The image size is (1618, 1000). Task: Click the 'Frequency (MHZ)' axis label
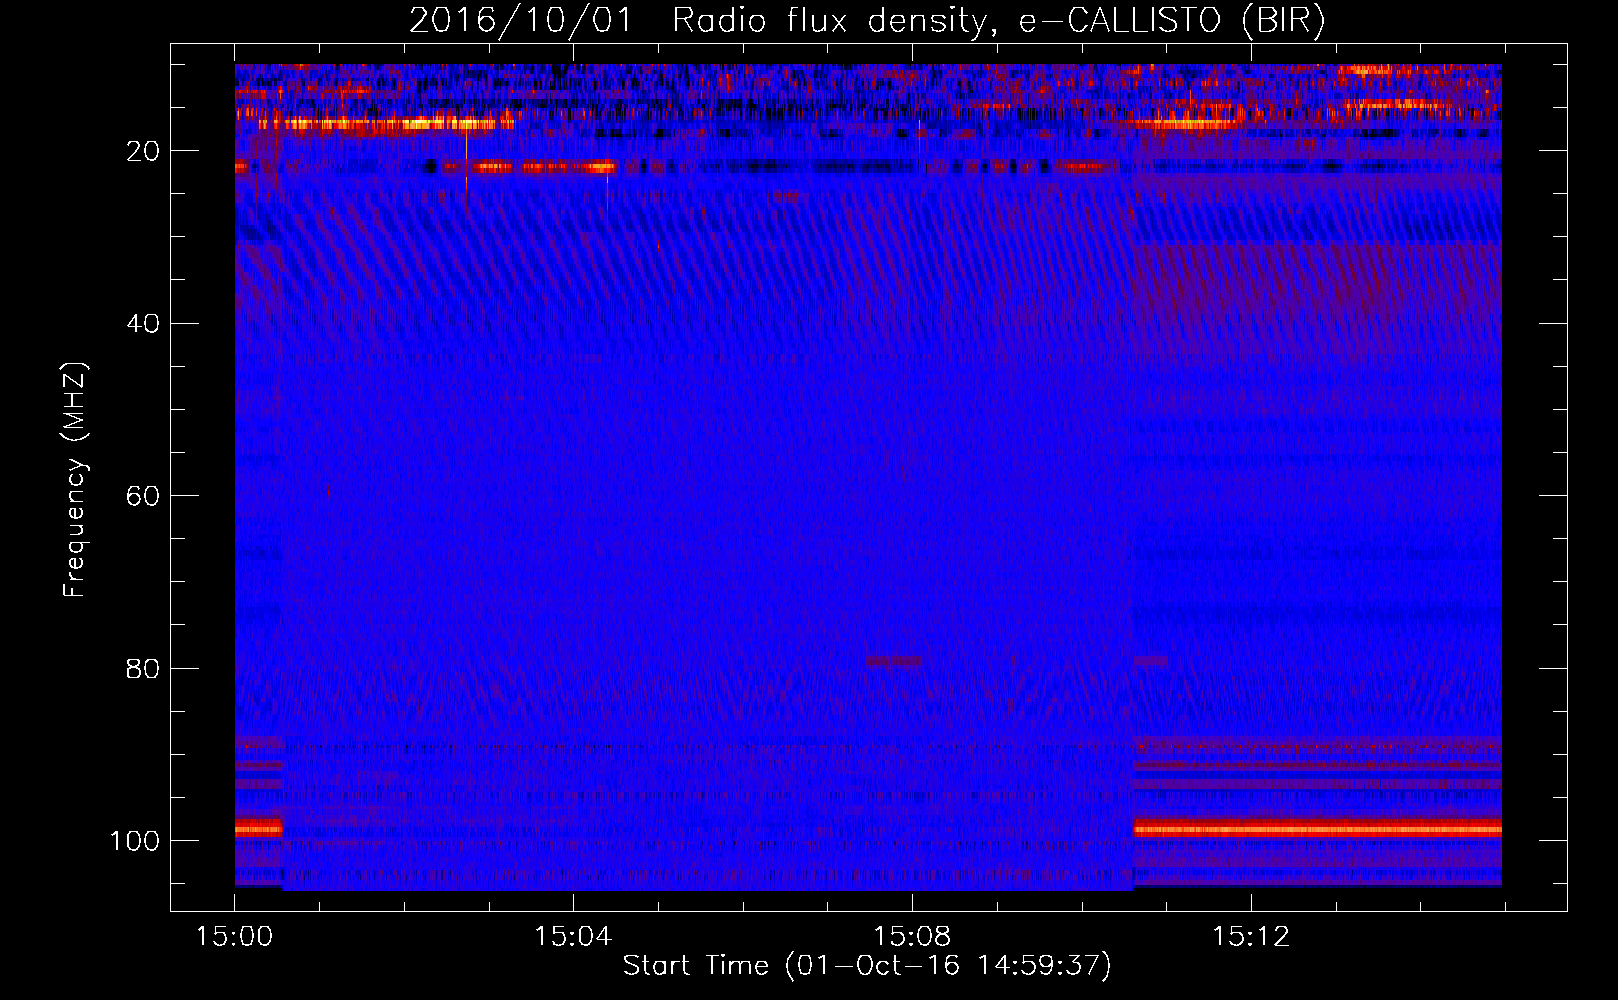(75, 479)
